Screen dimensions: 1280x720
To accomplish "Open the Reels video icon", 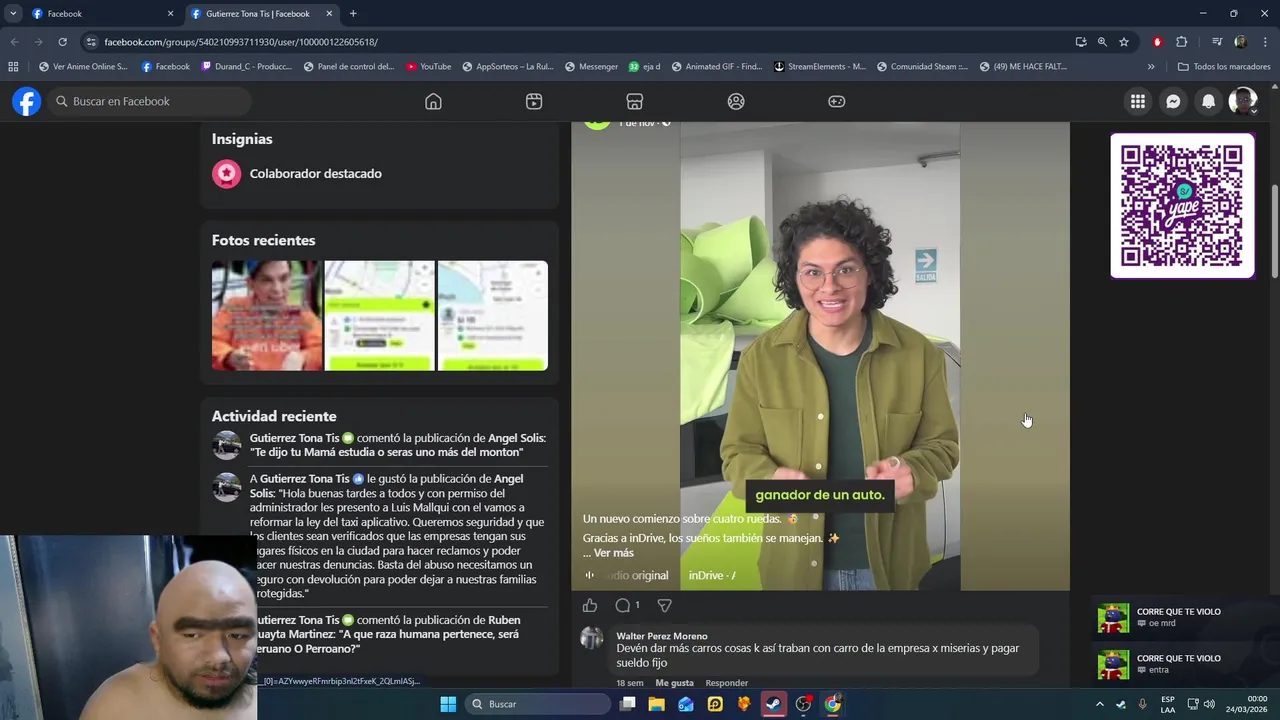I will pyautogui.click(x=534, y=101).
